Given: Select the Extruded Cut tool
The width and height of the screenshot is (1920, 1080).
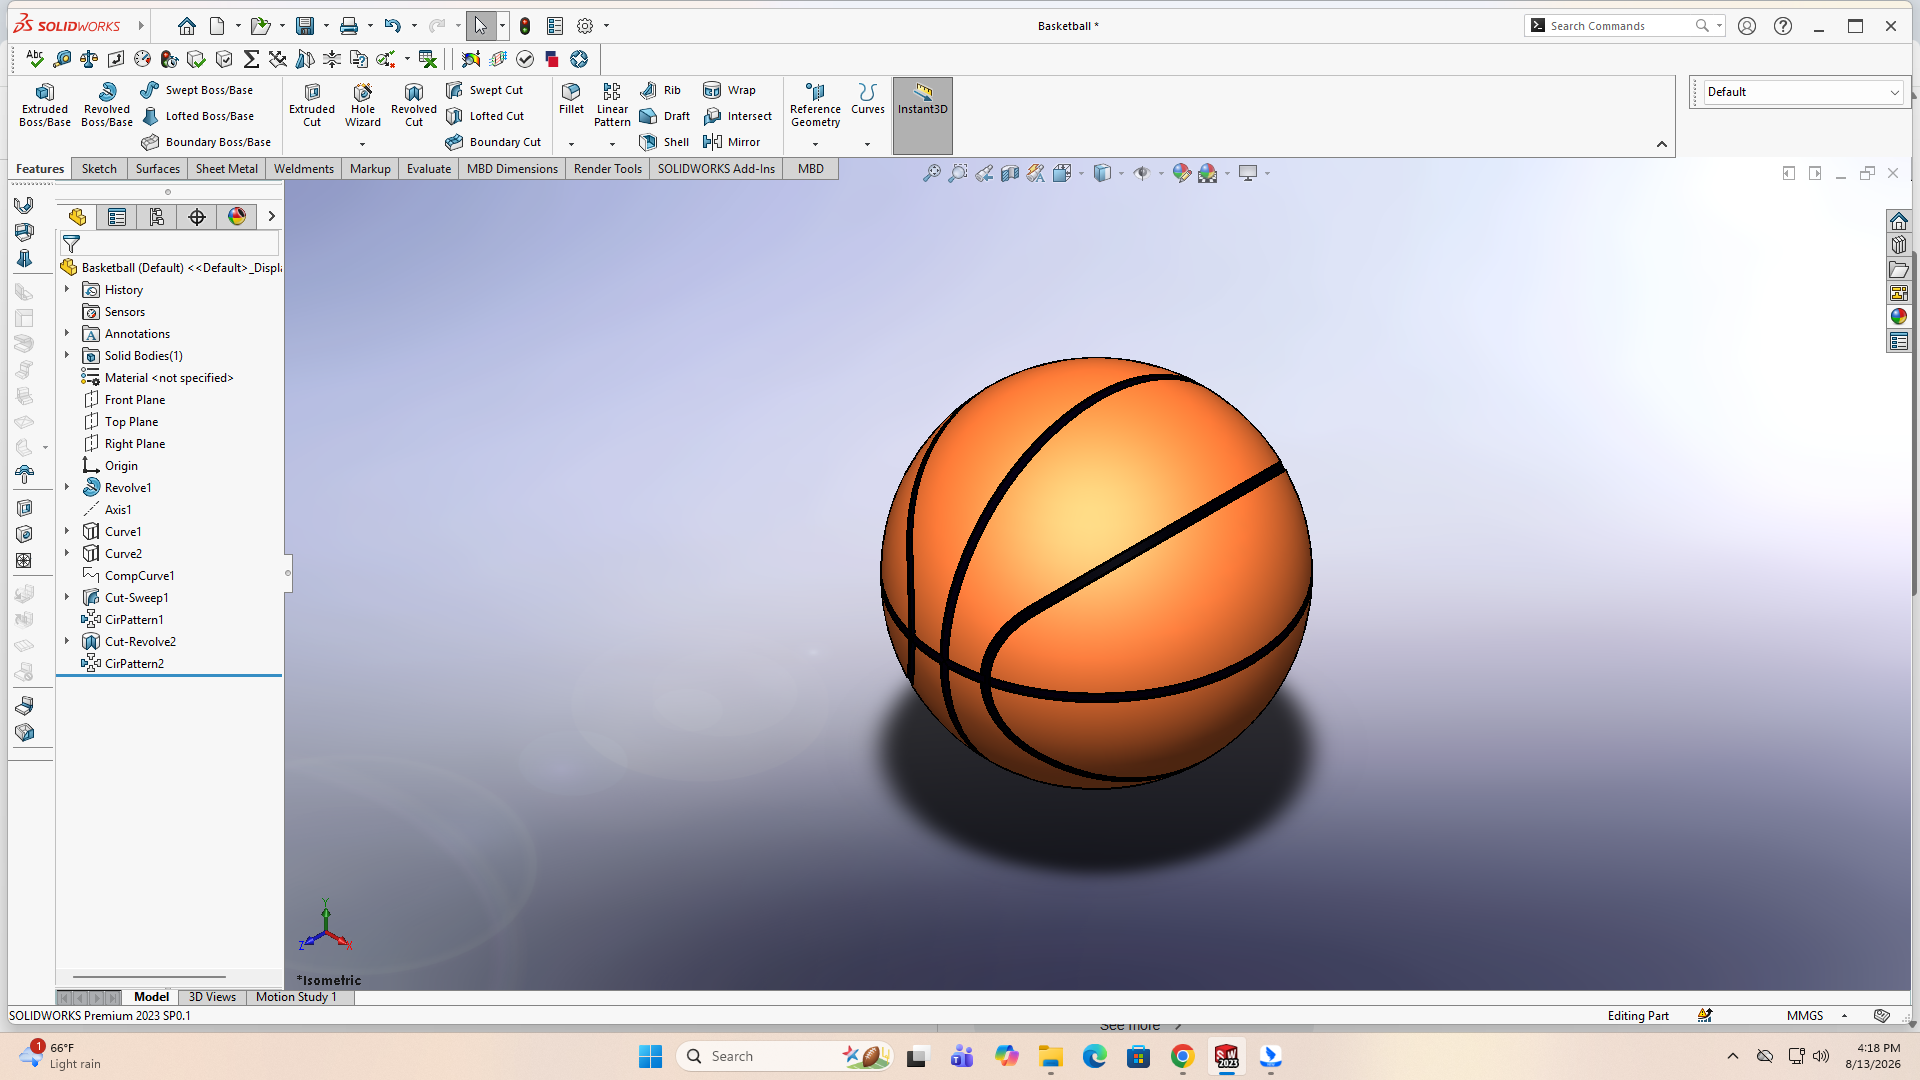Looking at the screenshot, I should (x=312, y=105).
